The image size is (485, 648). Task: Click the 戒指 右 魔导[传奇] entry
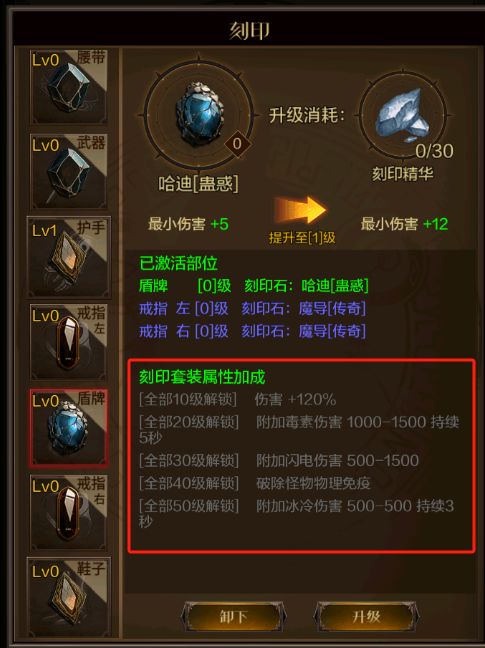click(x=252, y=331)
